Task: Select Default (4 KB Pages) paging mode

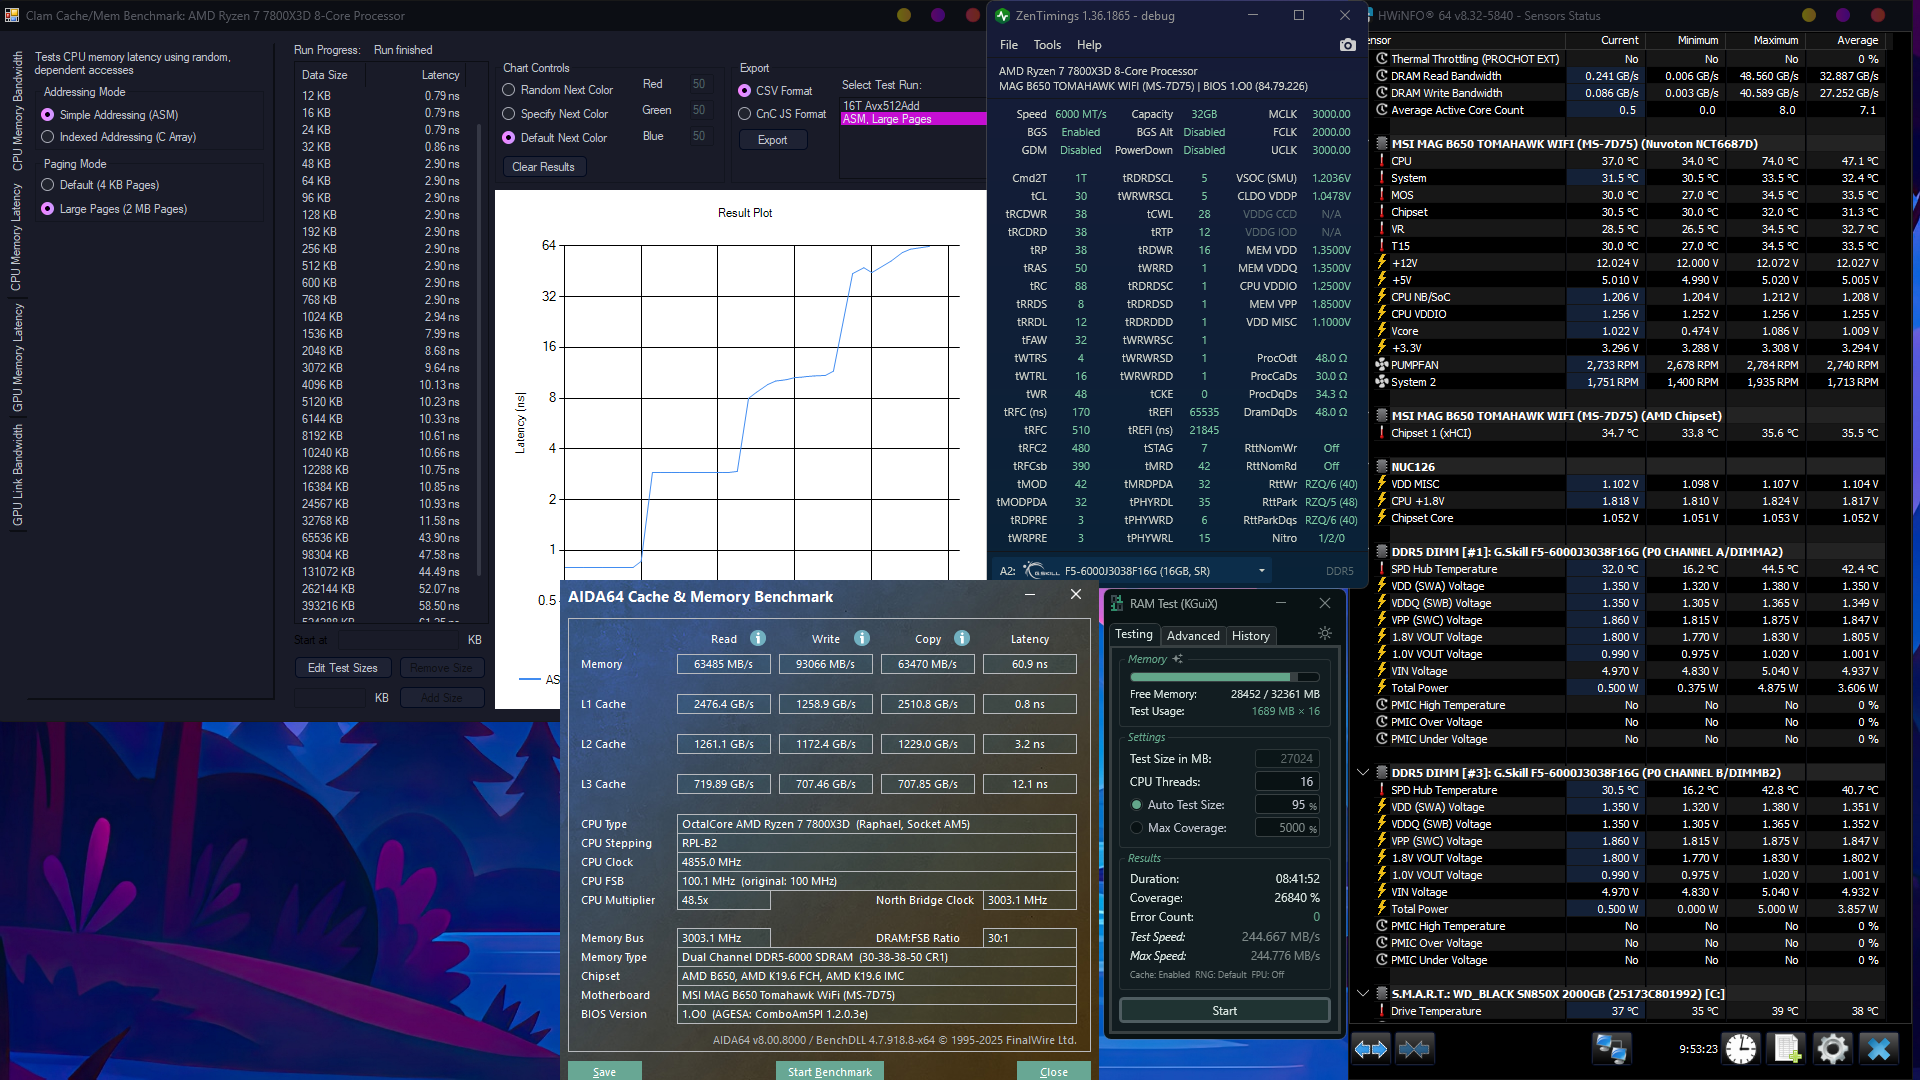Action: (x=48, y=185)
